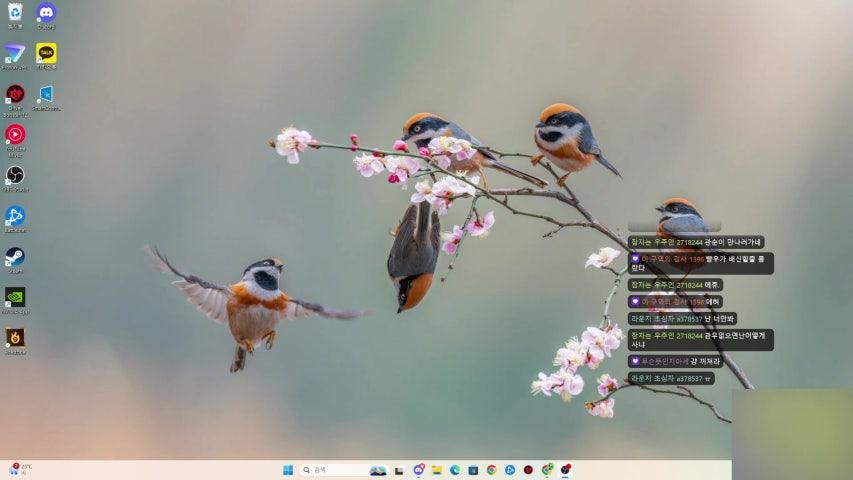Open the NVIDIA app desktop shortcut

(x=15, y=300)
